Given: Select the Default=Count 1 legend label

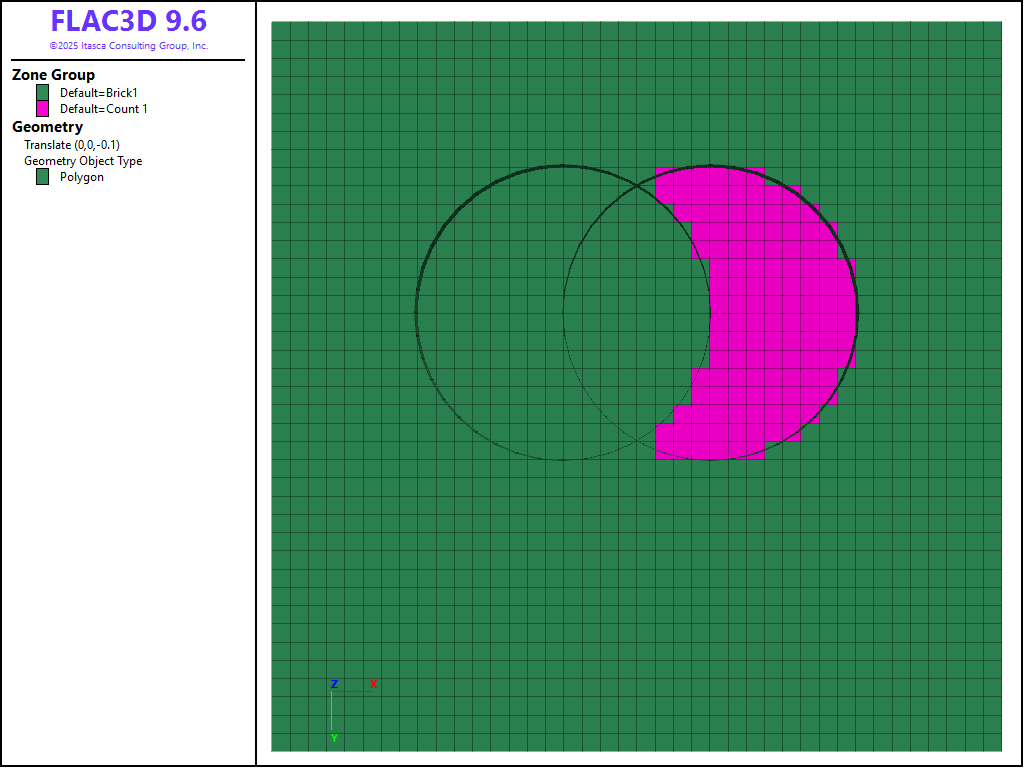Looking at the screenshot, I should coord(103,109).
